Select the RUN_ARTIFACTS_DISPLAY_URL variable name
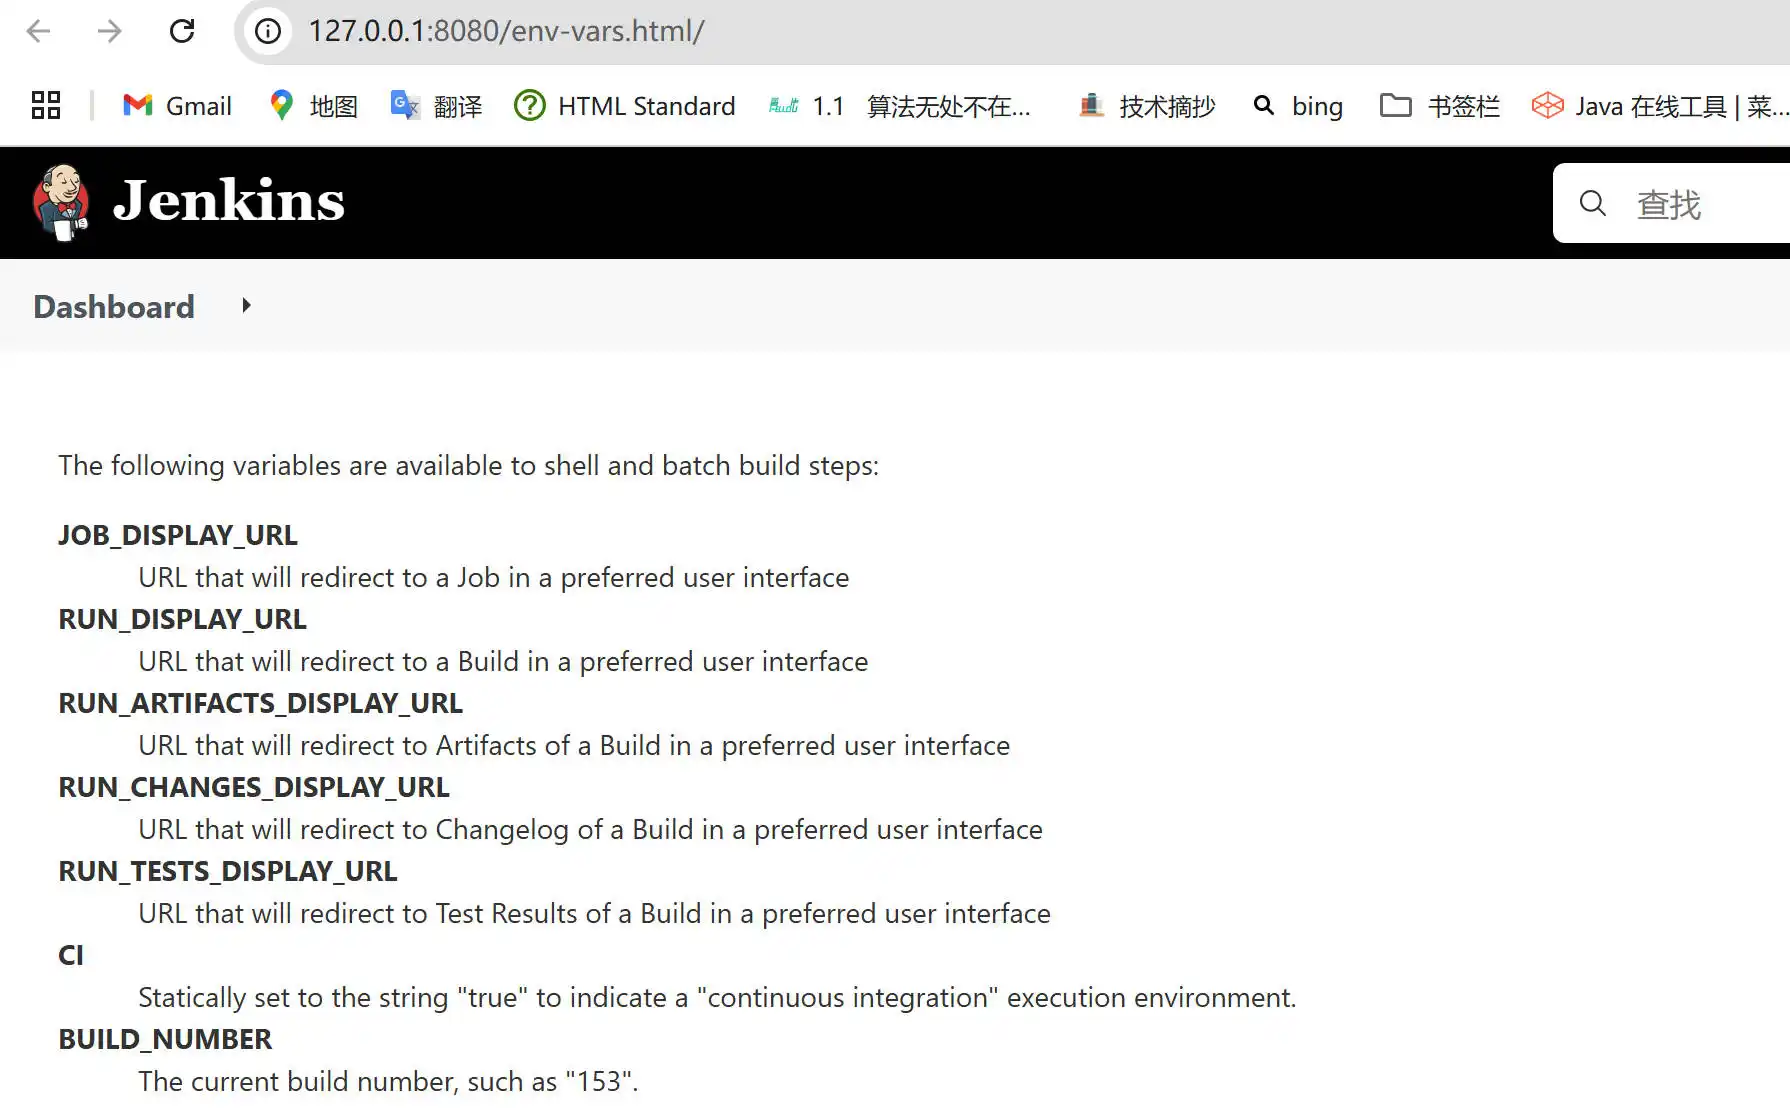1790x1108 pixels. pyautogui.click(x=260, y=703)
